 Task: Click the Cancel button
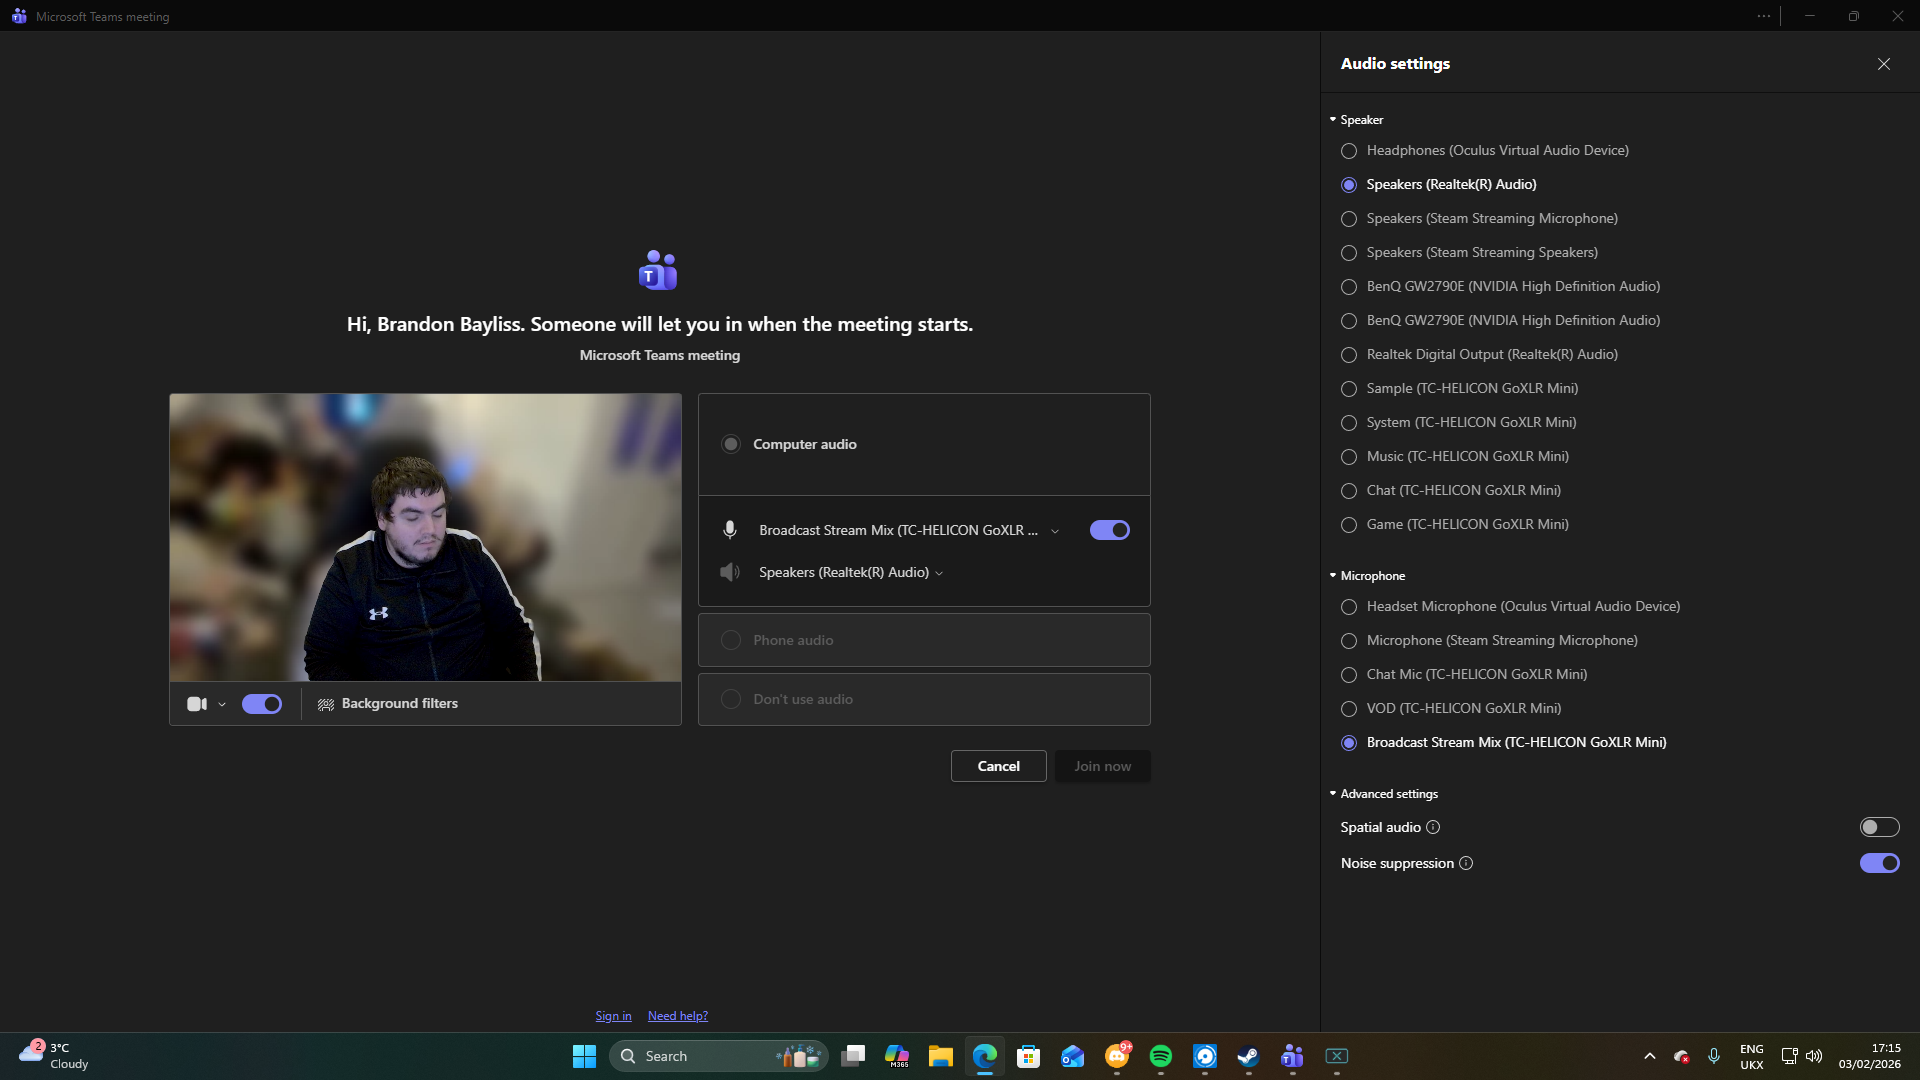tap(998, 766)
